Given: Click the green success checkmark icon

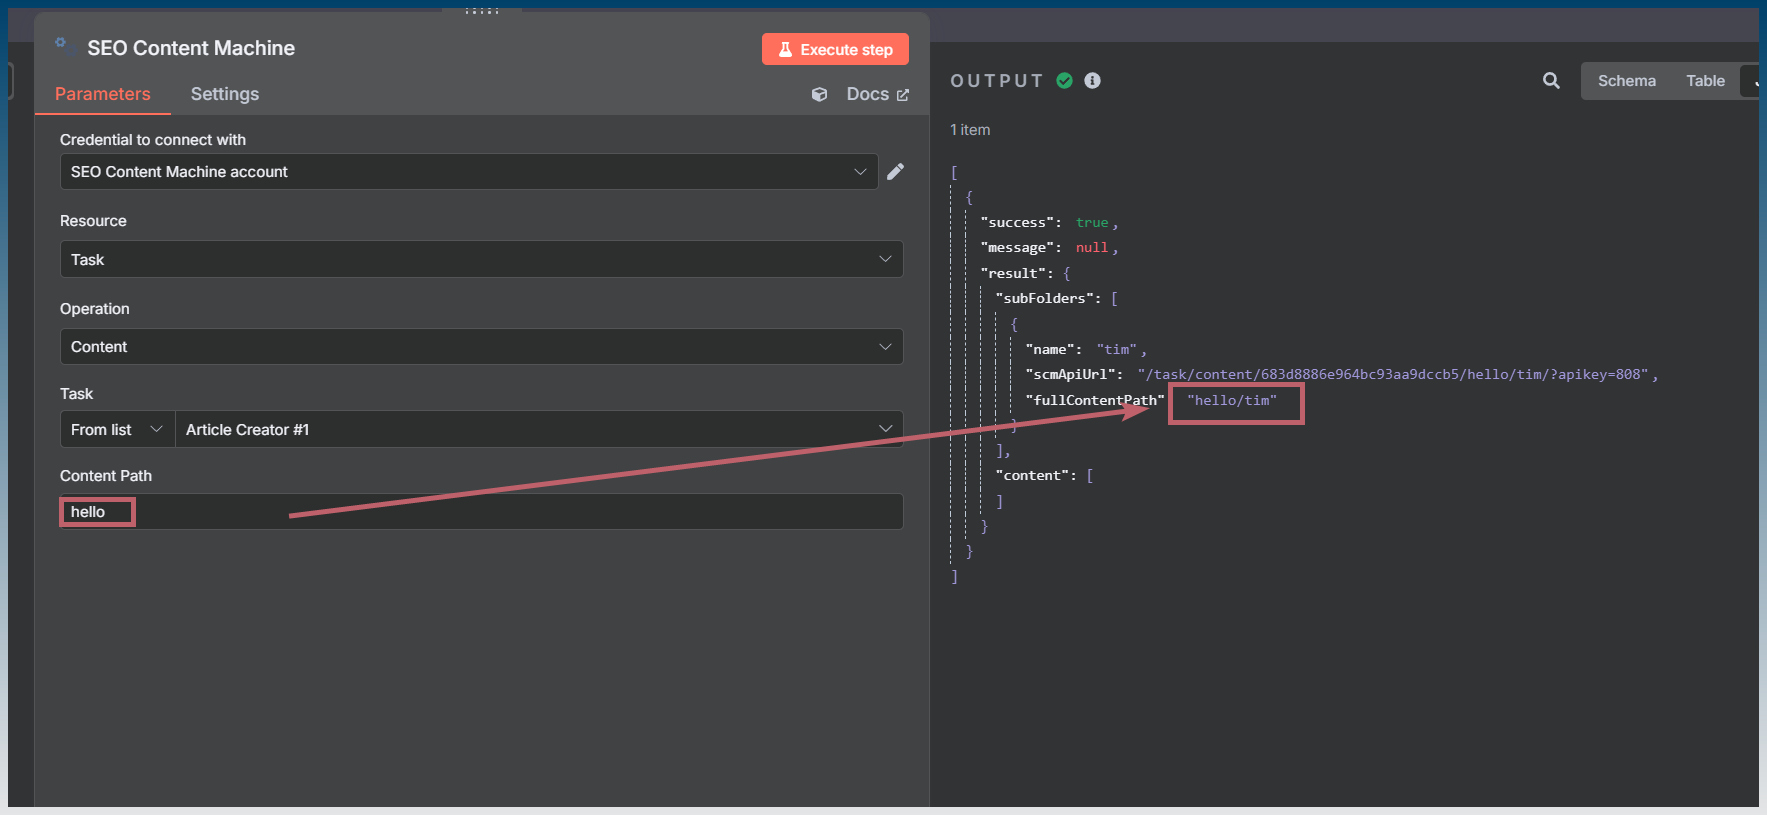Looking at the screenshot, I should click(1065, 80).
